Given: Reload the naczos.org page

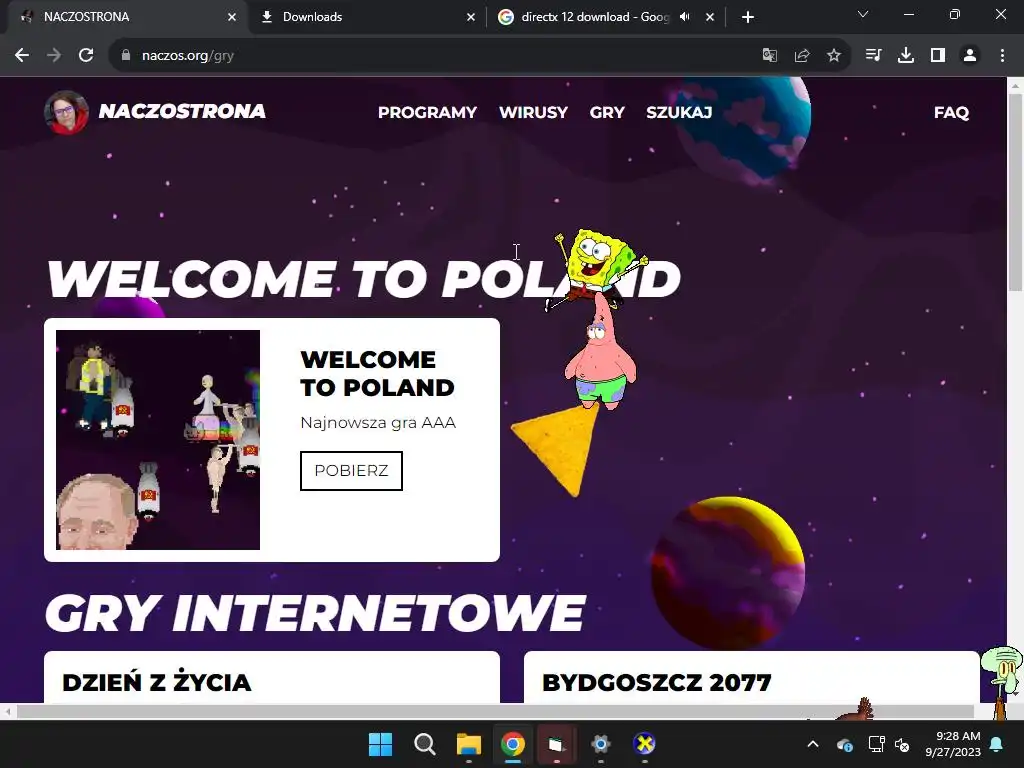Looking at the screenshot, I should [86, 56].
